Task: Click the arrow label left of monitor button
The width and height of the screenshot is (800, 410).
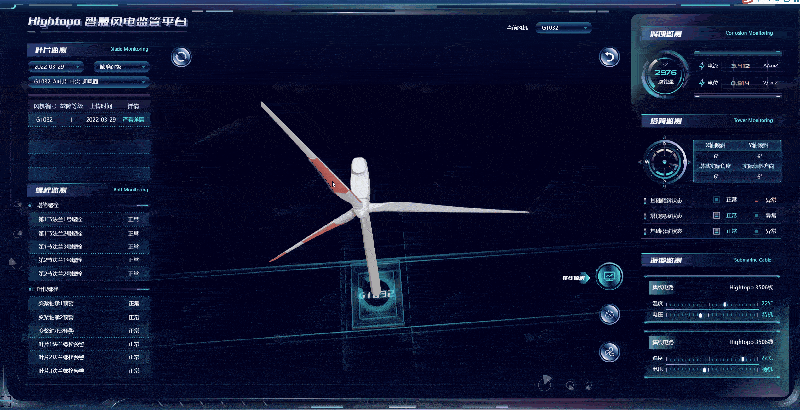Action: point(576,278)
